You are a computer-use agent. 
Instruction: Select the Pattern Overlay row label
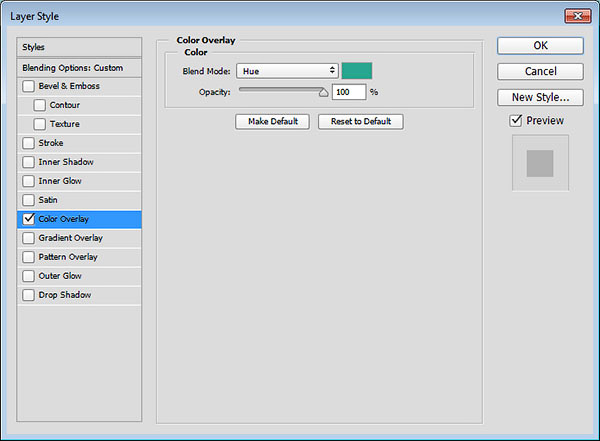tap(68, 257)
